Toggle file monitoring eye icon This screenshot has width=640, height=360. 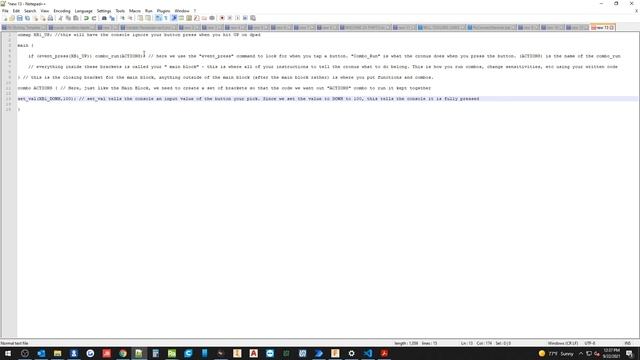pos(212,18)
